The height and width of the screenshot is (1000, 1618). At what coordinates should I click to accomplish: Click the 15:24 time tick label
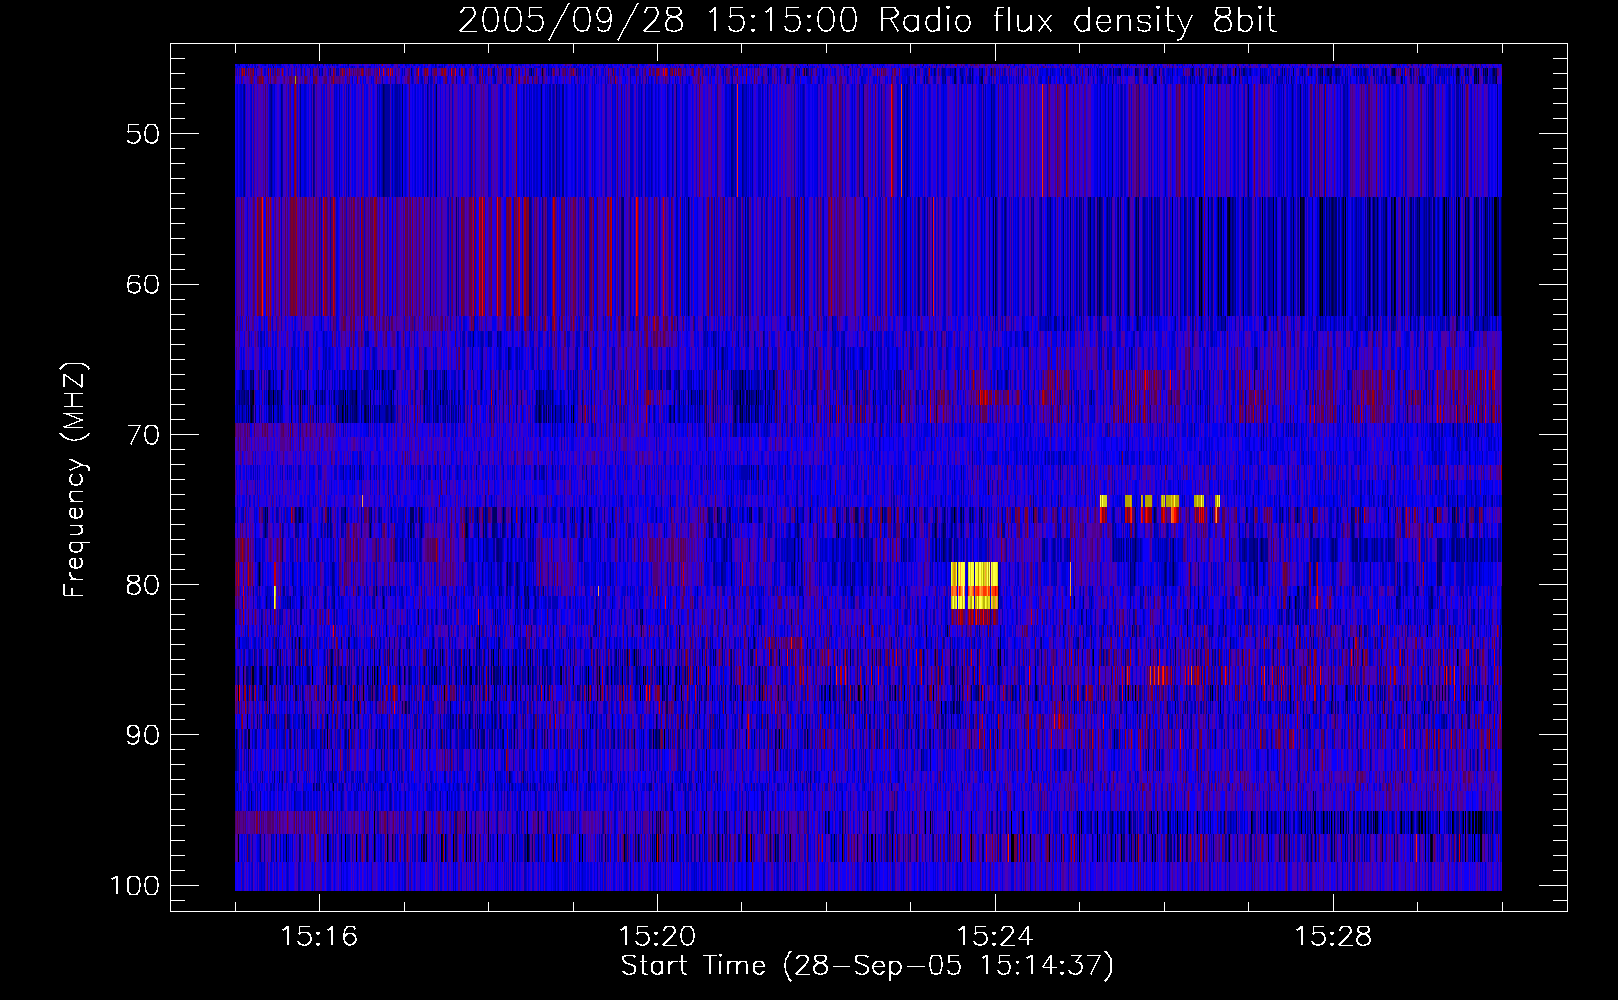click(995, 936)
